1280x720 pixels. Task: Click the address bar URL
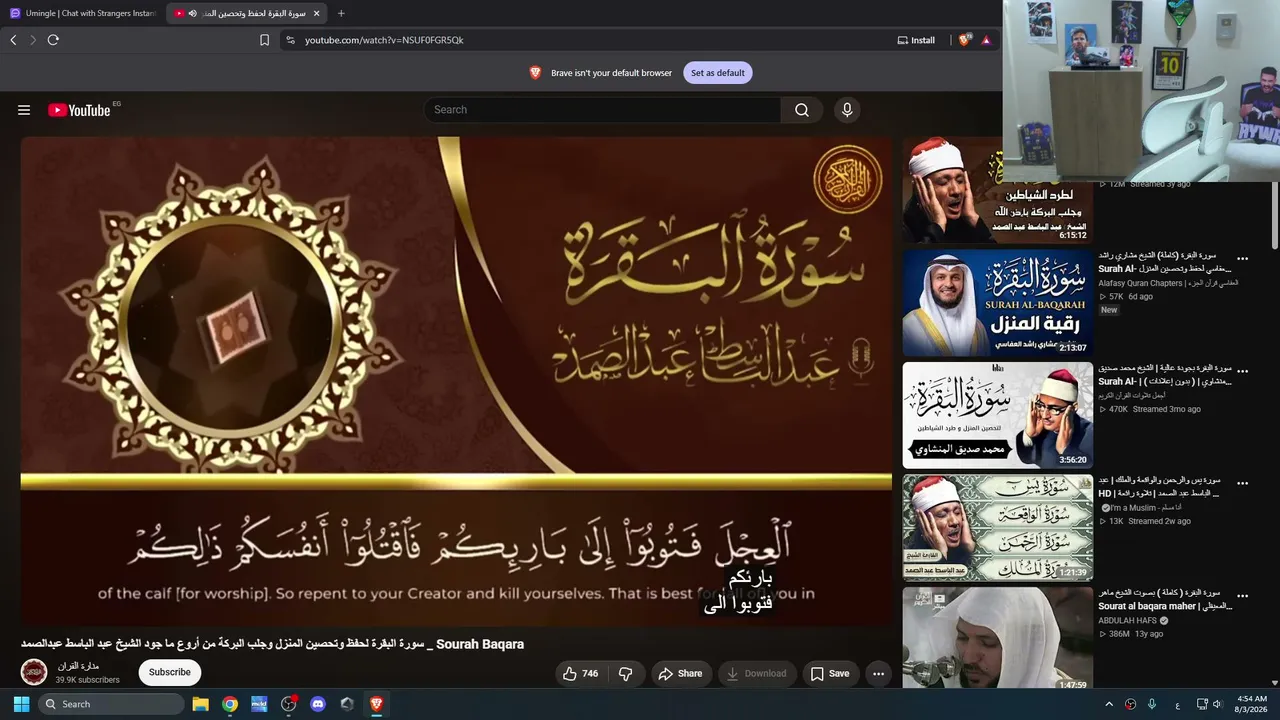384,40
